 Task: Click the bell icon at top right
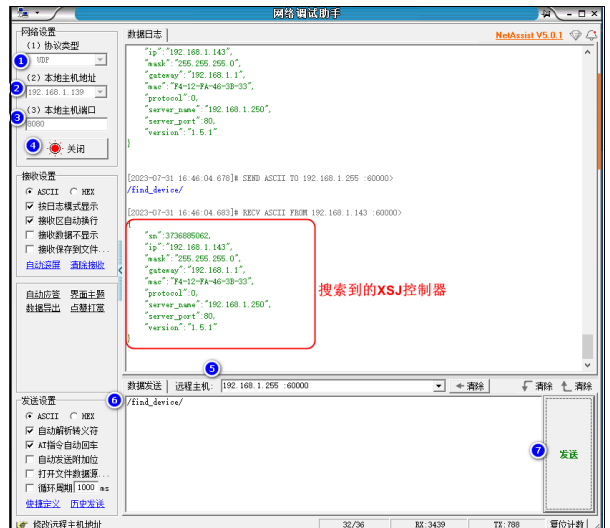[x=591, y=35]
